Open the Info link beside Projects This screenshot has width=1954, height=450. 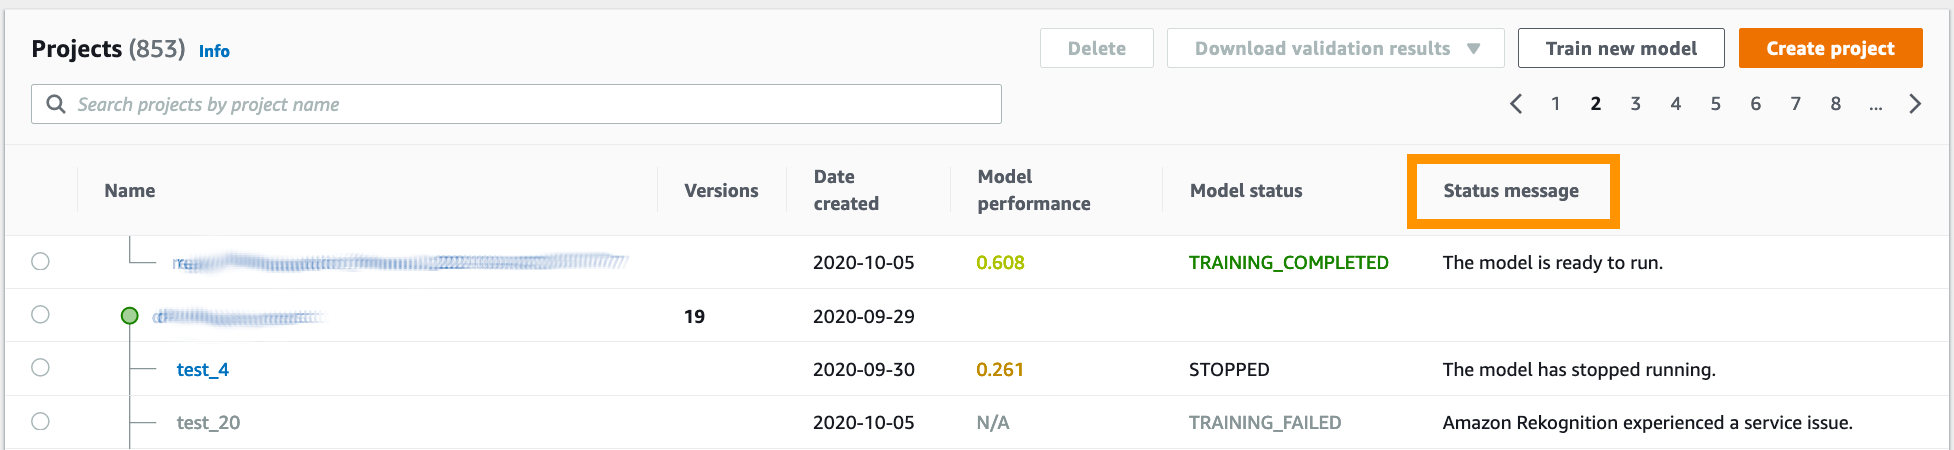point(214,51)
